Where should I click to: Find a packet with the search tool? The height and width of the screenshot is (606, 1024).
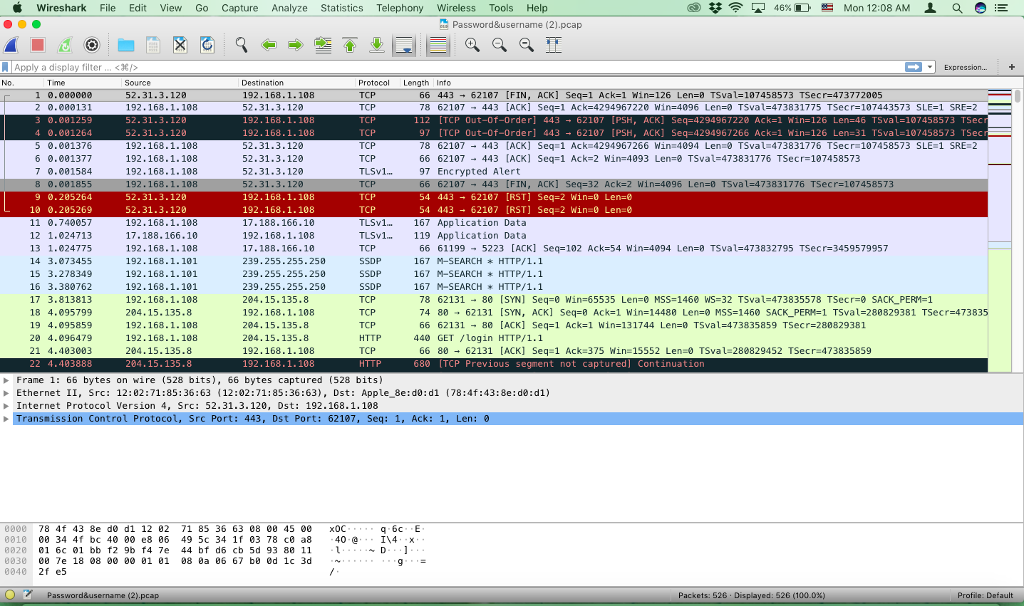[242, 44]
